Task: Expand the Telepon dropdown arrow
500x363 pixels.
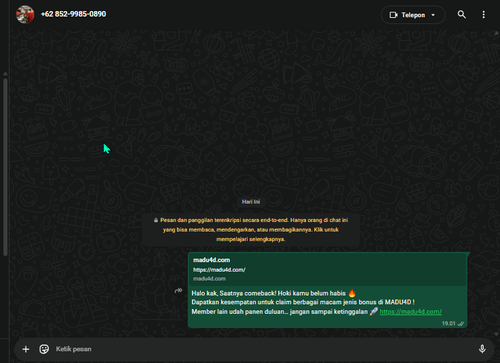Action: pyautogui.click(x=433, y=15)
